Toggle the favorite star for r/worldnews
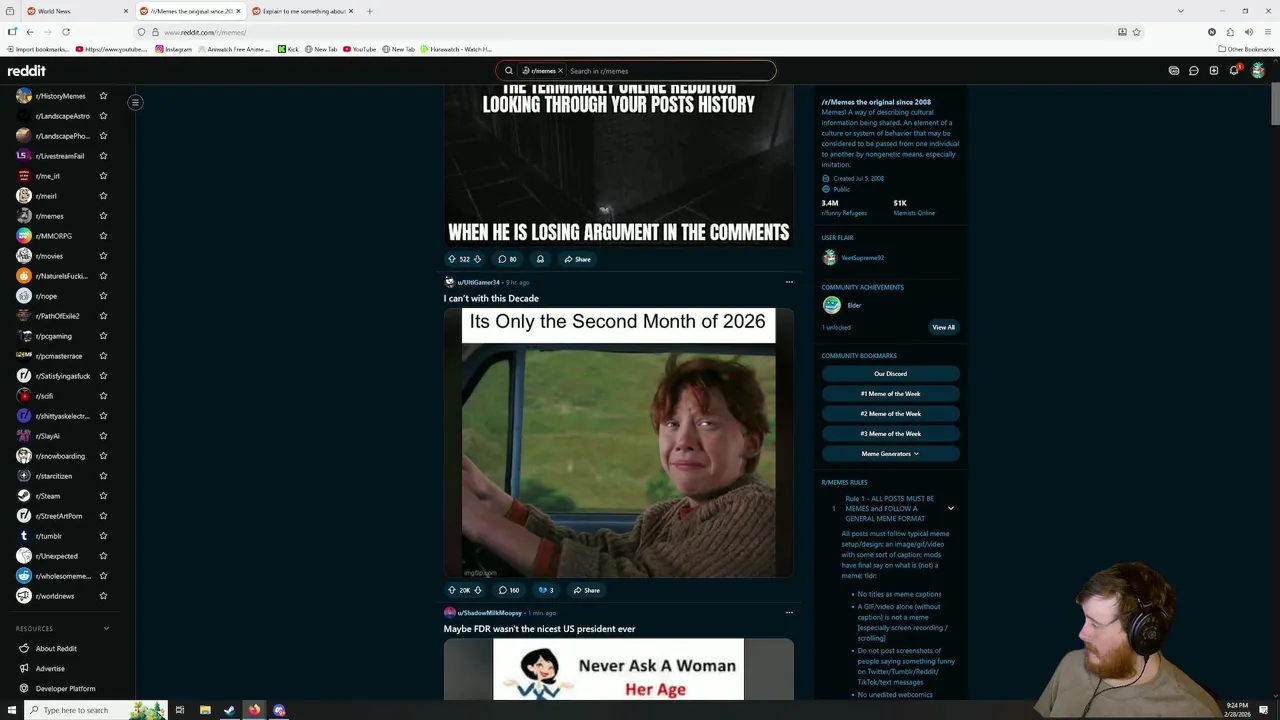 [x=103, y=596]
